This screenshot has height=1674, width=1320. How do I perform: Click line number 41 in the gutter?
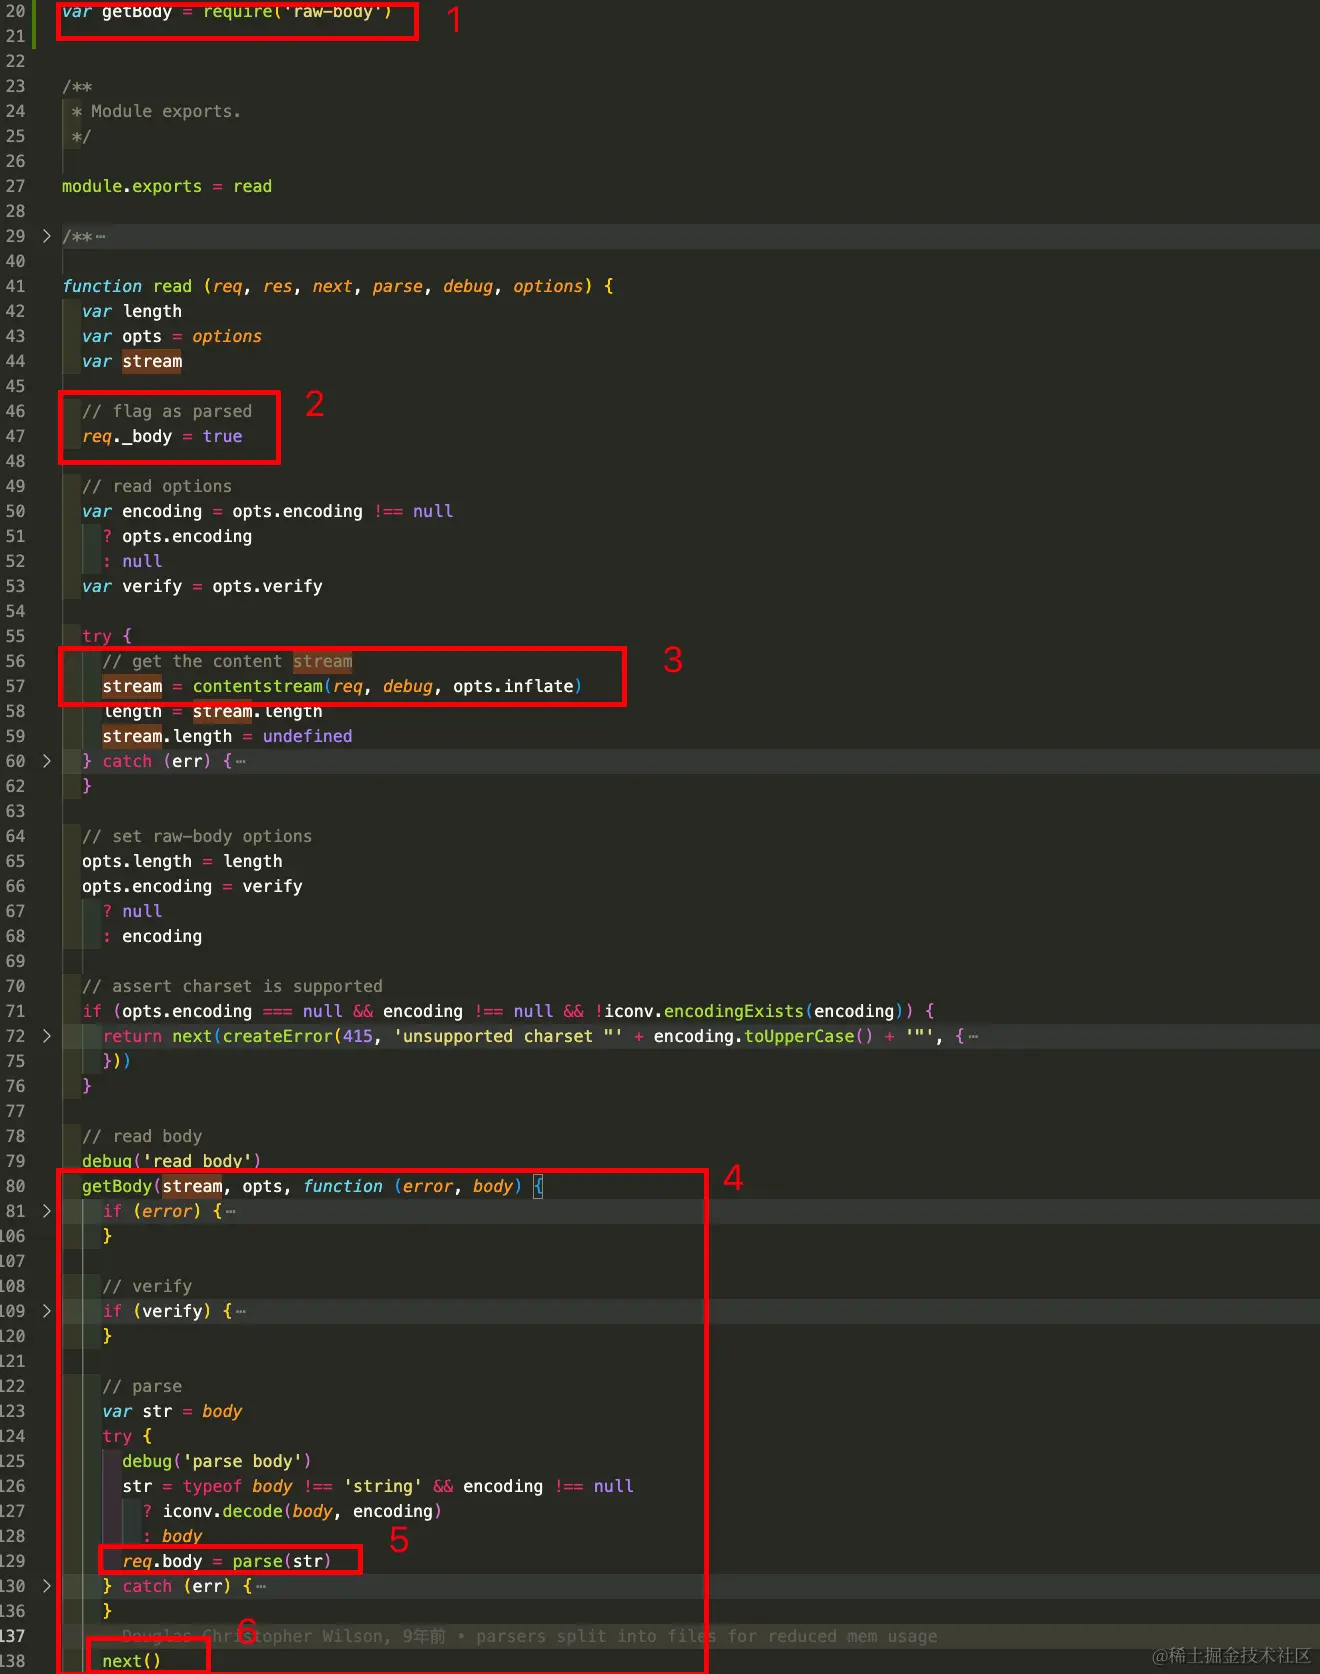pyautogui.click(x=15, y=286)
